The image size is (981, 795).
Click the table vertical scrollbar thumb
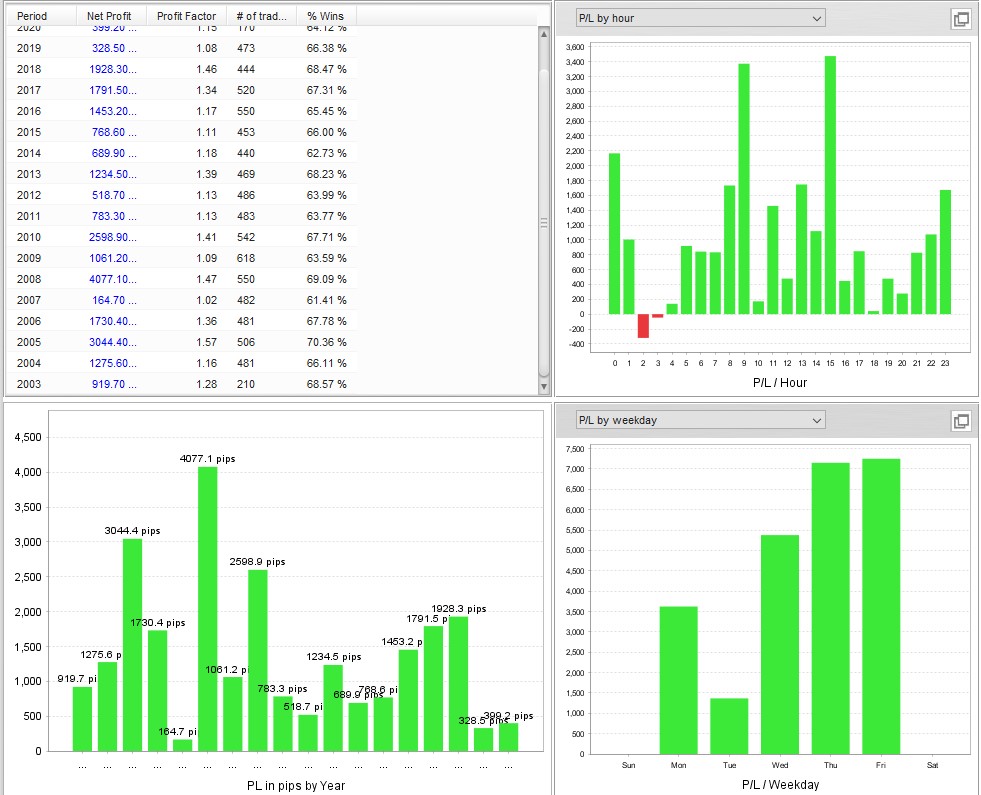pos(544,222)
